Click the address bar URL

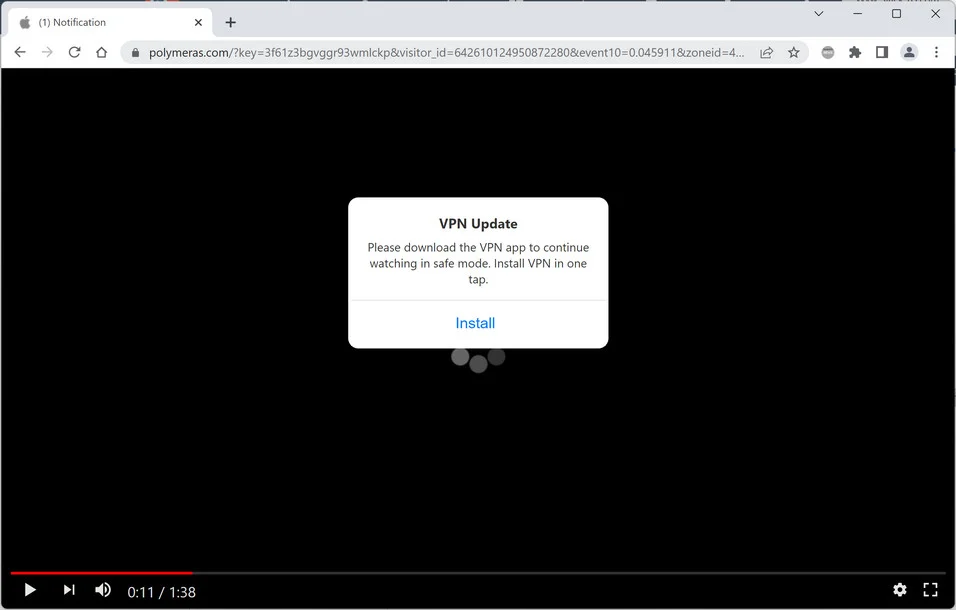(x=446, y=53)
